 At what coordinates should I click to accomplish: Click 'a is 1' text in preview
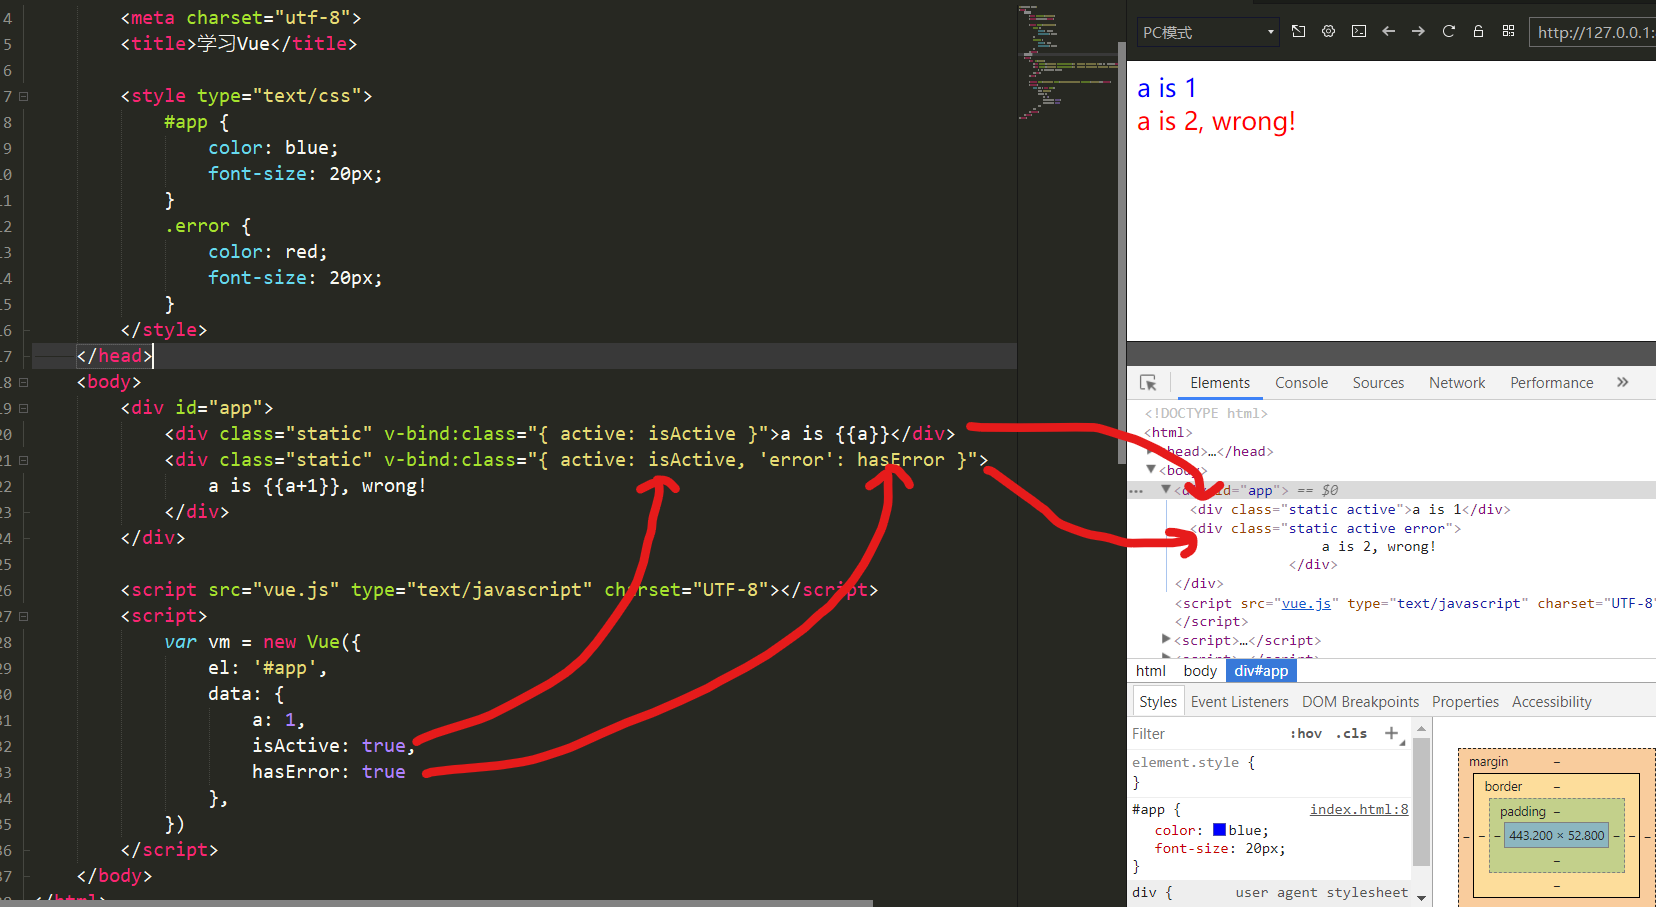pos(1167,89)
